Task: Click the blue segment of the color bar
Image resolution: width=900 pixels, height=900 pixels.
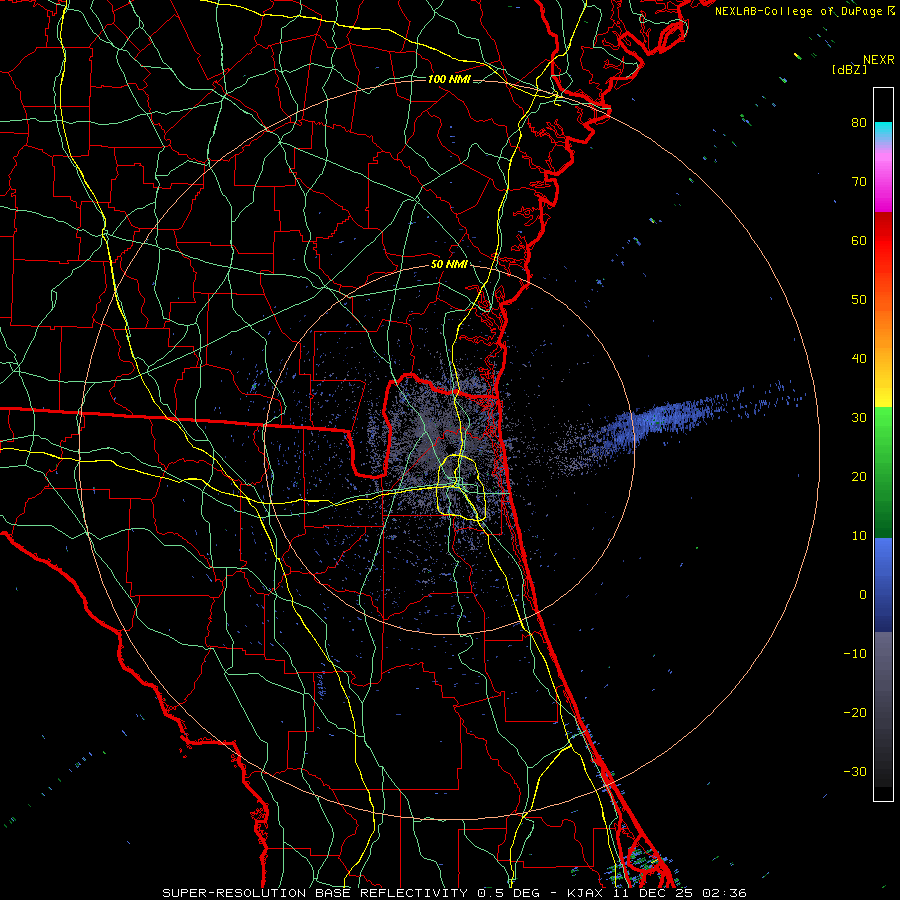Action: [x=883, y=585]
